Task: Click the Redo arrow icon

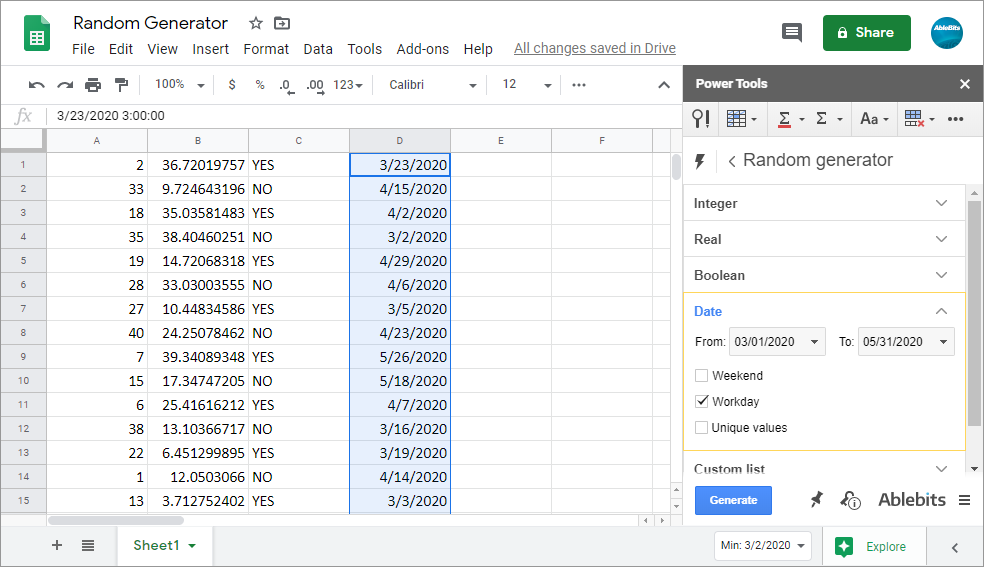Action: click(x=65, y=85)
